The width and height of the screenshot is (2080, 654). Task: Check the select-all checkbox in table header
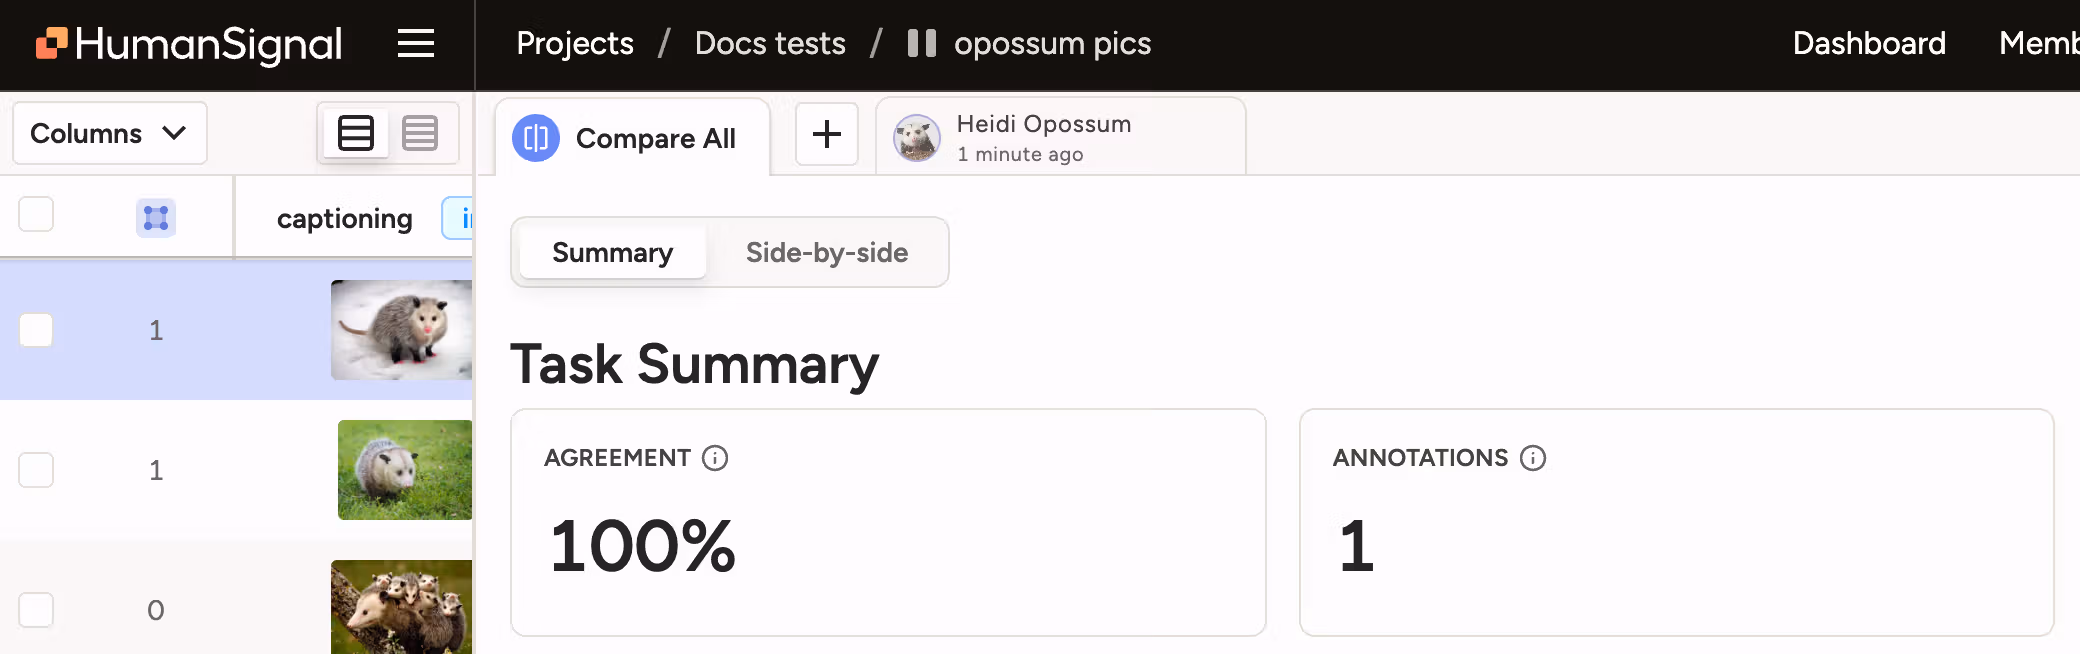(36, 214)
